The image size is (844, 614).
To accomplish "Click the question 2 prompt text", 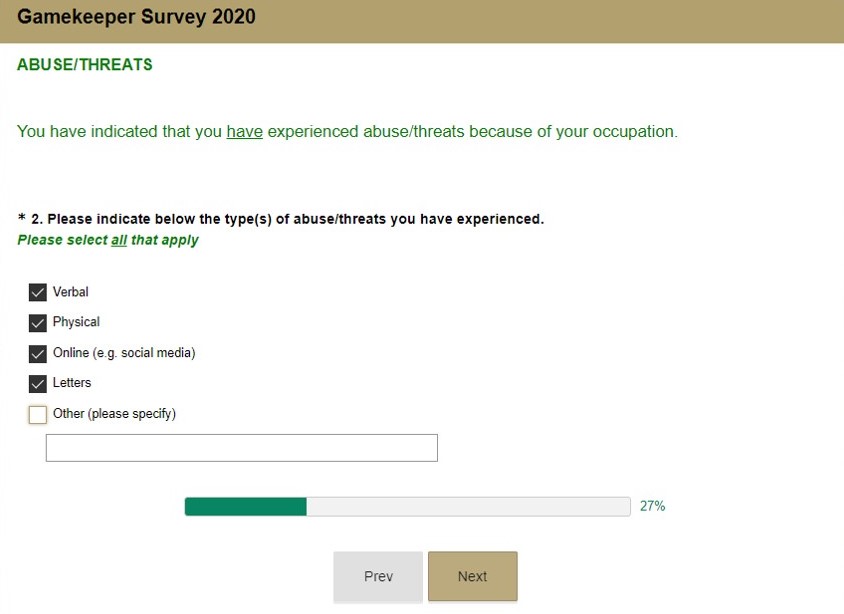I will point(290,219).
